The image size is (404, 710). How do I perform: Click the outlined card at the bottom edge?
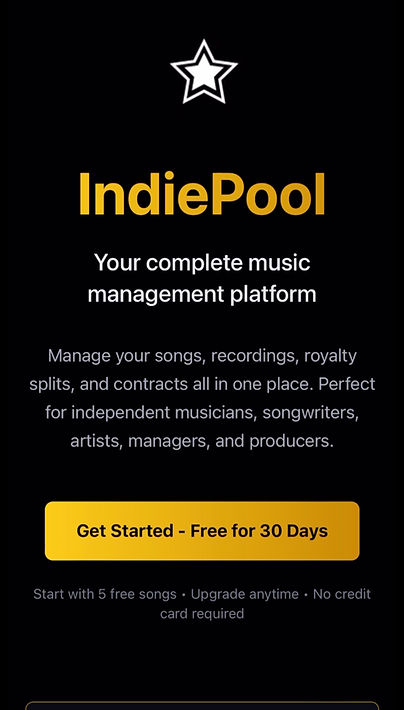point(202,705)
